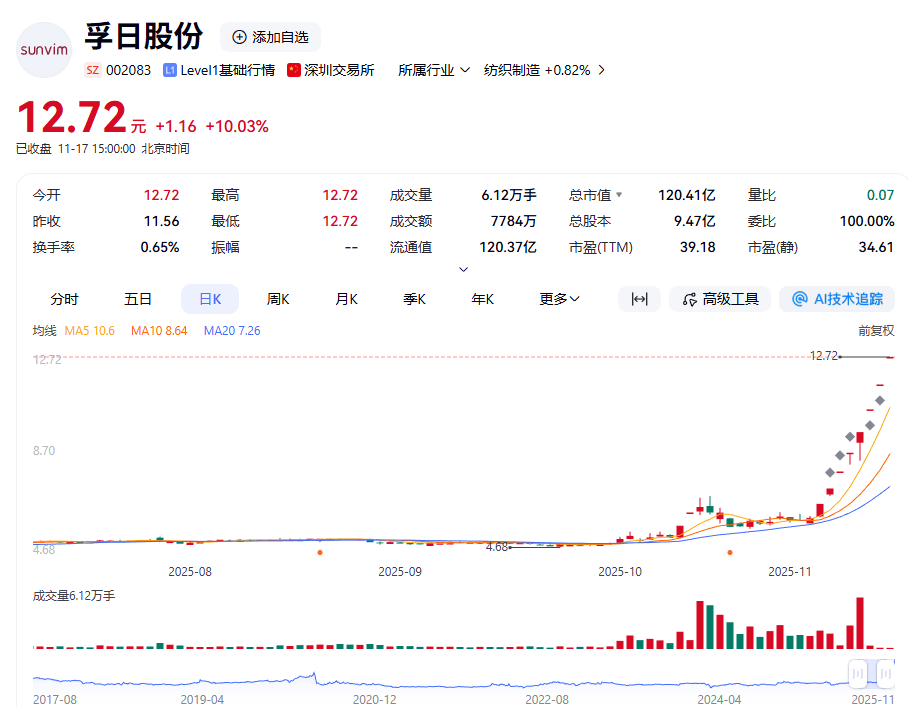Select the 月K monthly chart tab
Image resolution: width=908 pixels, height=707 pixels.
tap(345, 299)
